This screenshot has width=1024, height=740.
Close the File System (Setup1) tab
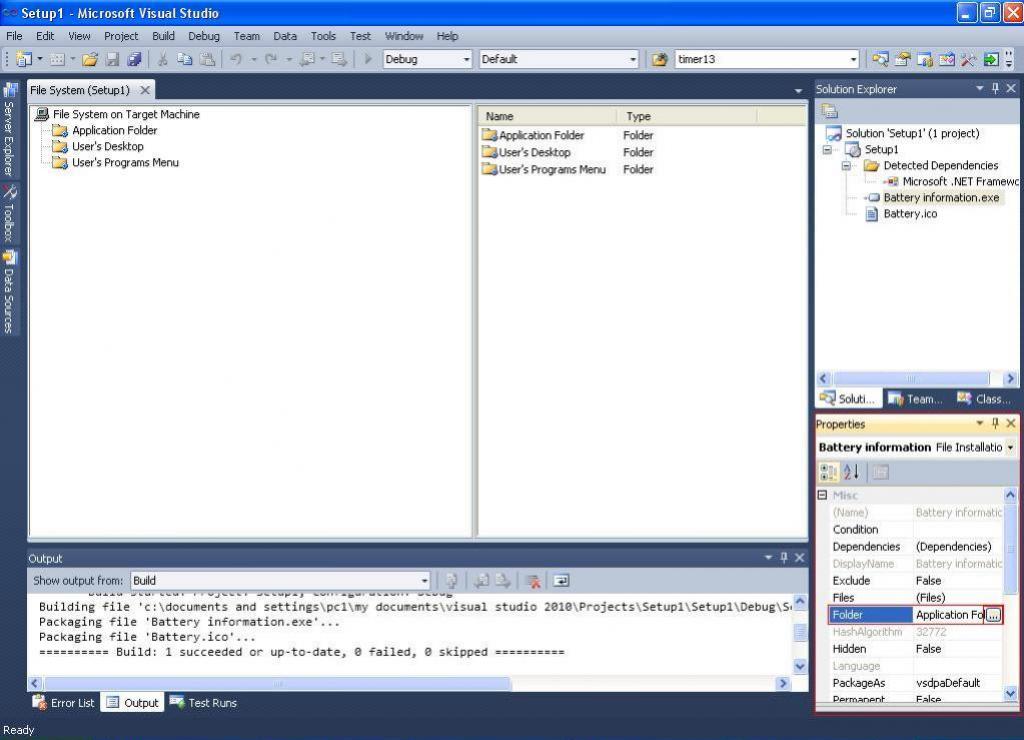click(x=145, y=90)
